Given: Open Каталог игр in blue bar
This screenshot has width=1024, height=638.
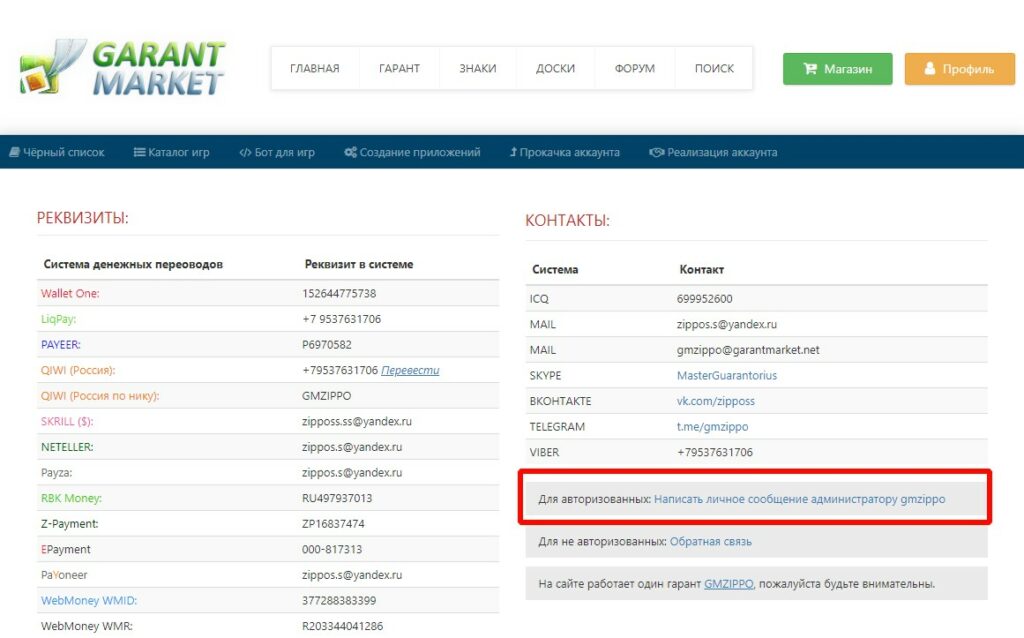Looking at the screenshot, I should click(171, 153).
